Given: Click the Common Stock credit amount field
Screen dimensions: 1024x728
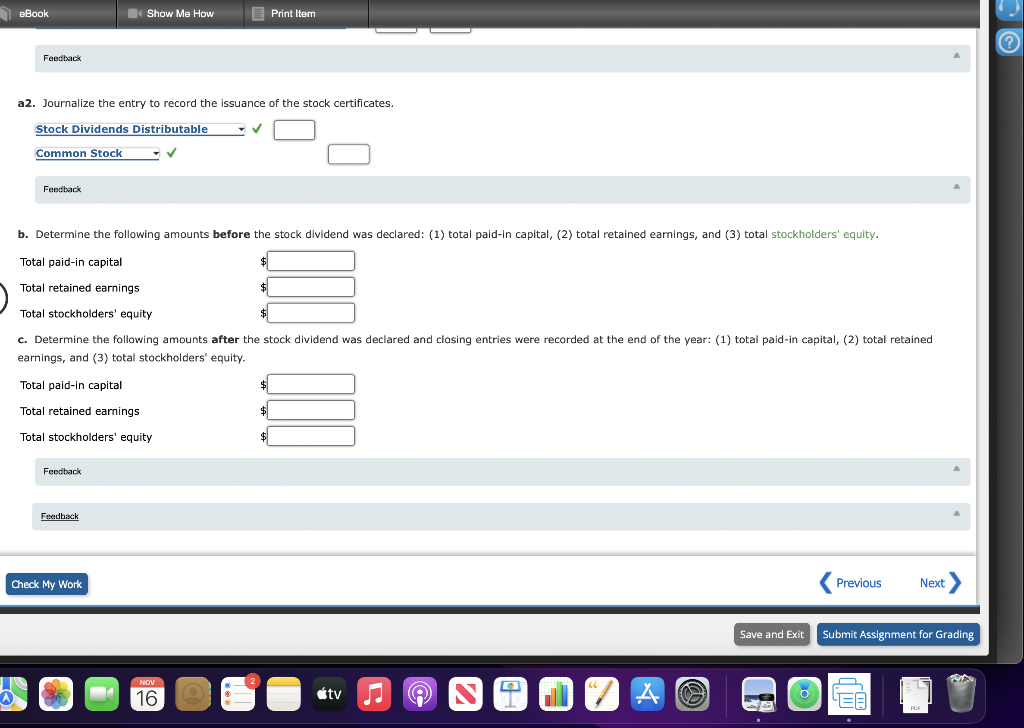Looking at the screenshot, I should tap(349, 154).
